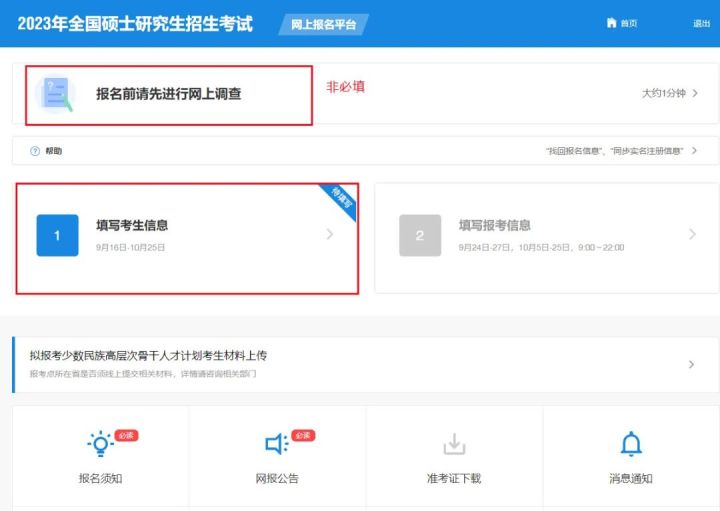Go to 首页 in top navigation
Image resolution: width=720 pixels, height=511 pixels.
pyautogui.click(x=628, y=23)
